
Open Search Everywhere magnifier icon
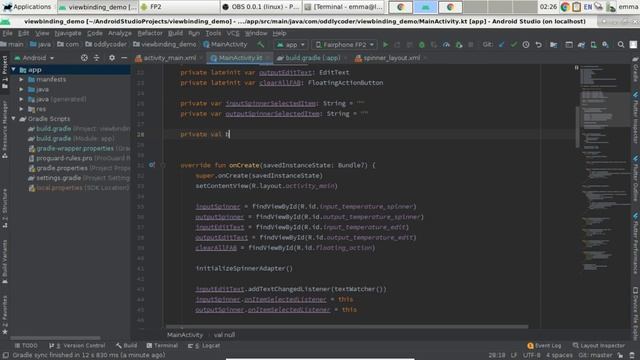tap(621, 44)
